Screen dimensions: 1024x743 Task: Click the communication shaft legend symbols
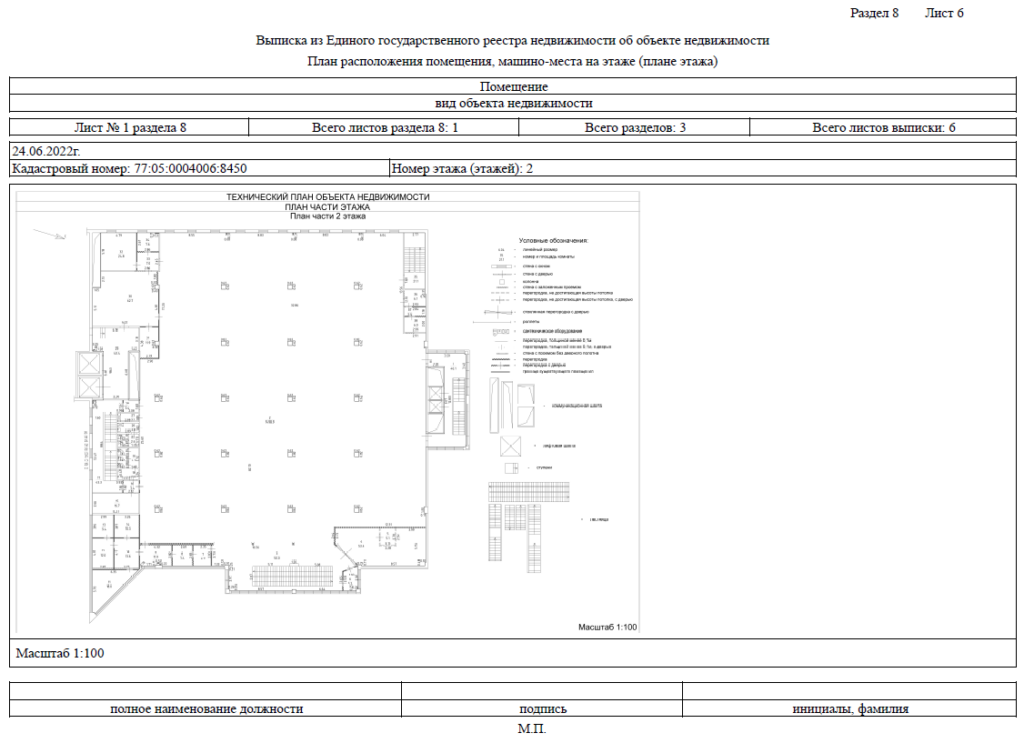tap(514, 405)
